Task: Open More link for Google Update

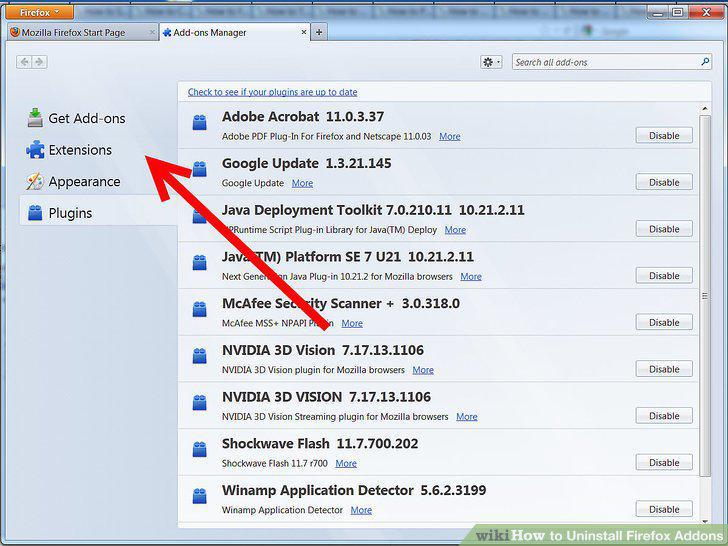Action: [x=302, y=183]
